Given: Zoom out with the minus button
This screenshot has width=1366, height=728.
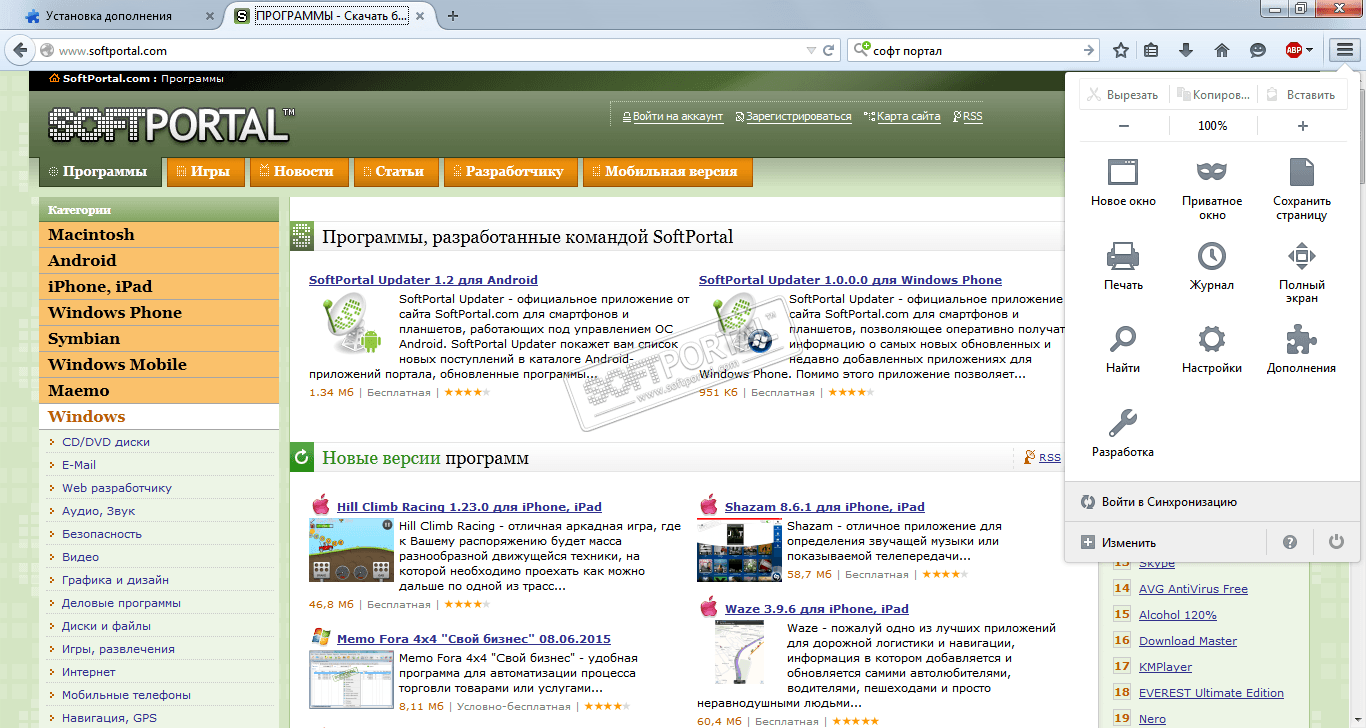Looking at the screenshot, I should [1124, 126].
